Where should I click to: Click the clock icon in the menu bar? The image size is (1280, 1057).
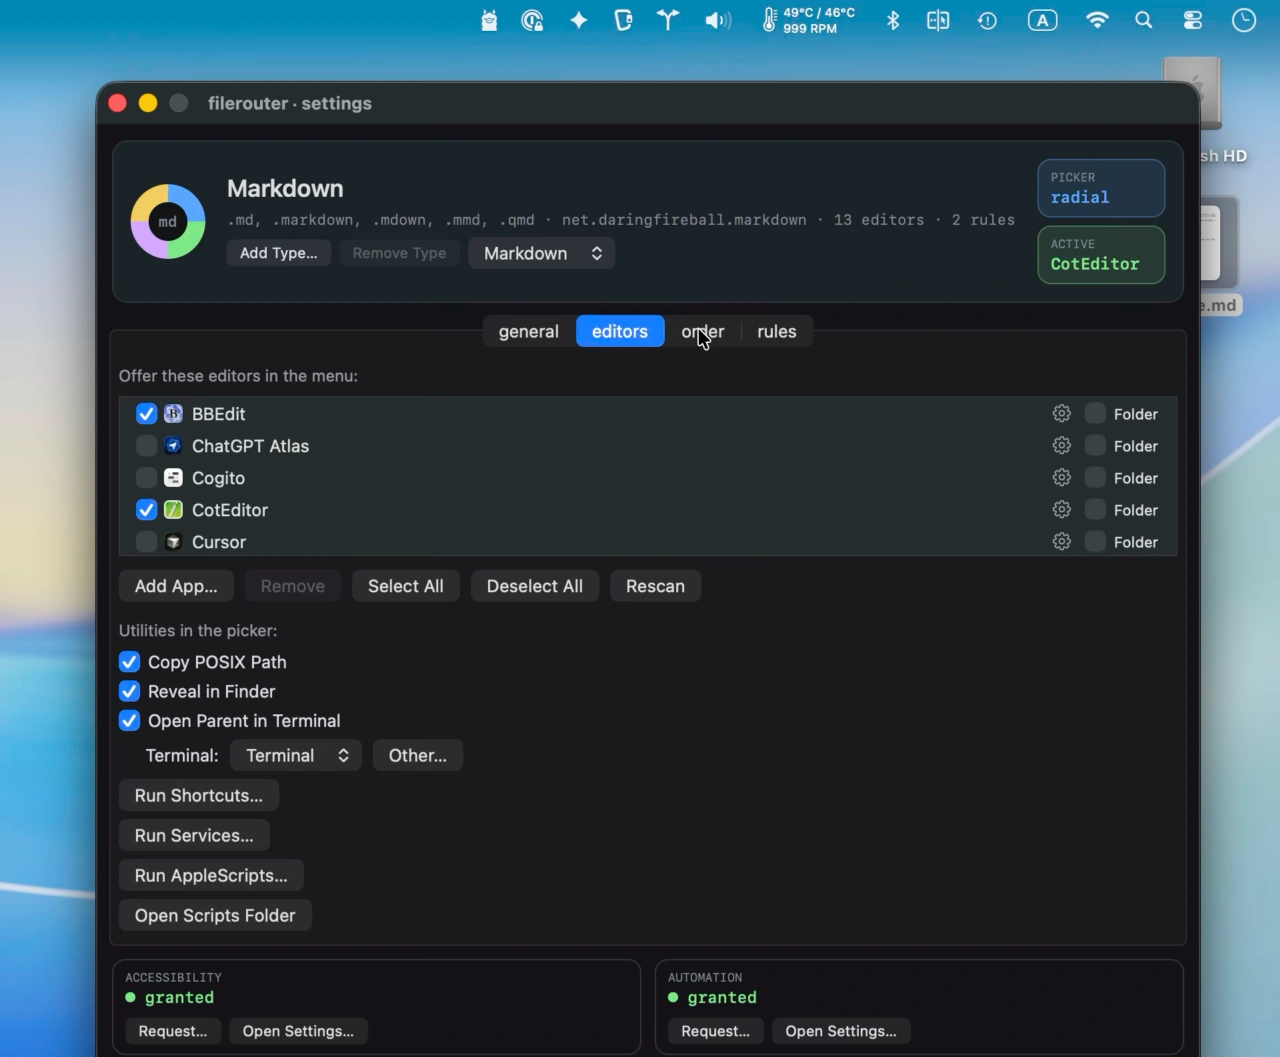(1244, 20)
